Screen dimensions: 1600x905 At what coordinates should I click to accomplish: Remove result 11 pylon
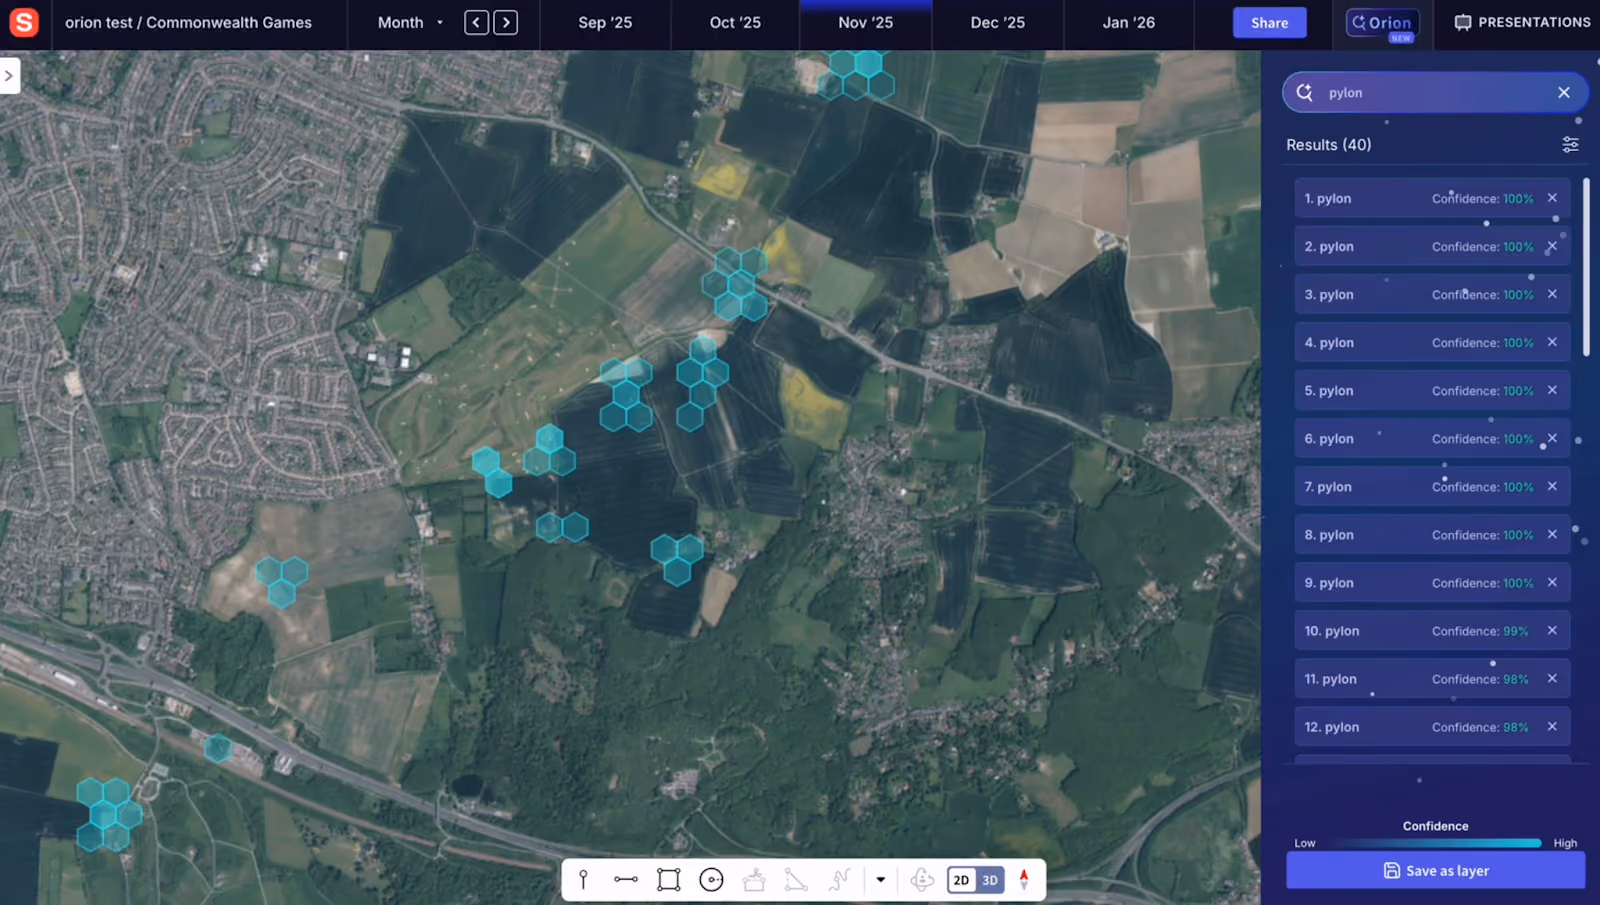click(1552, 678)
